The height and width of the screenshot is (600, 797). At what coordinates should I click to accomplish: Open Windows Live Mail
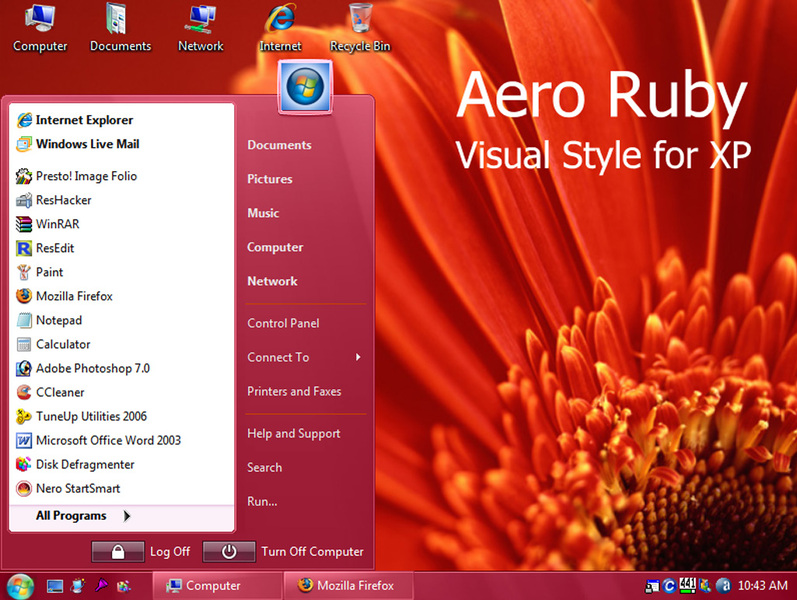[x=78, y=144]
